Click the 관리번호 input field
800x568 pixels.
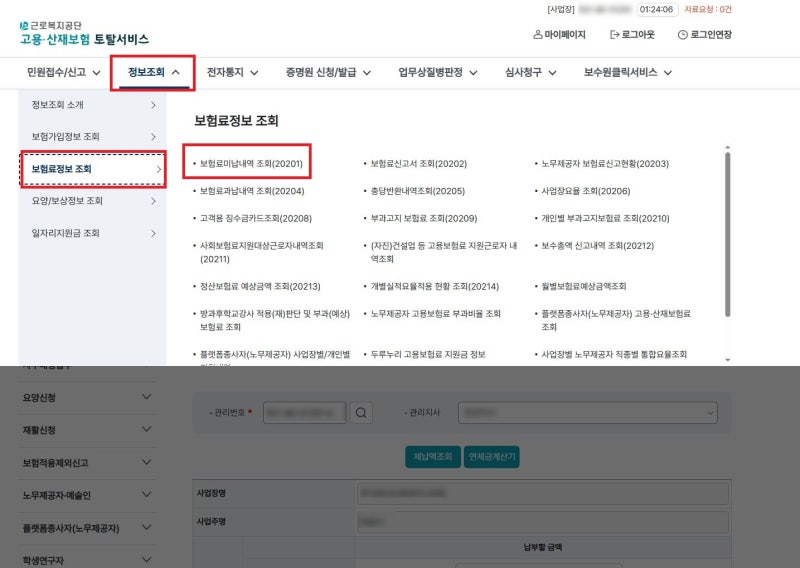305,412
